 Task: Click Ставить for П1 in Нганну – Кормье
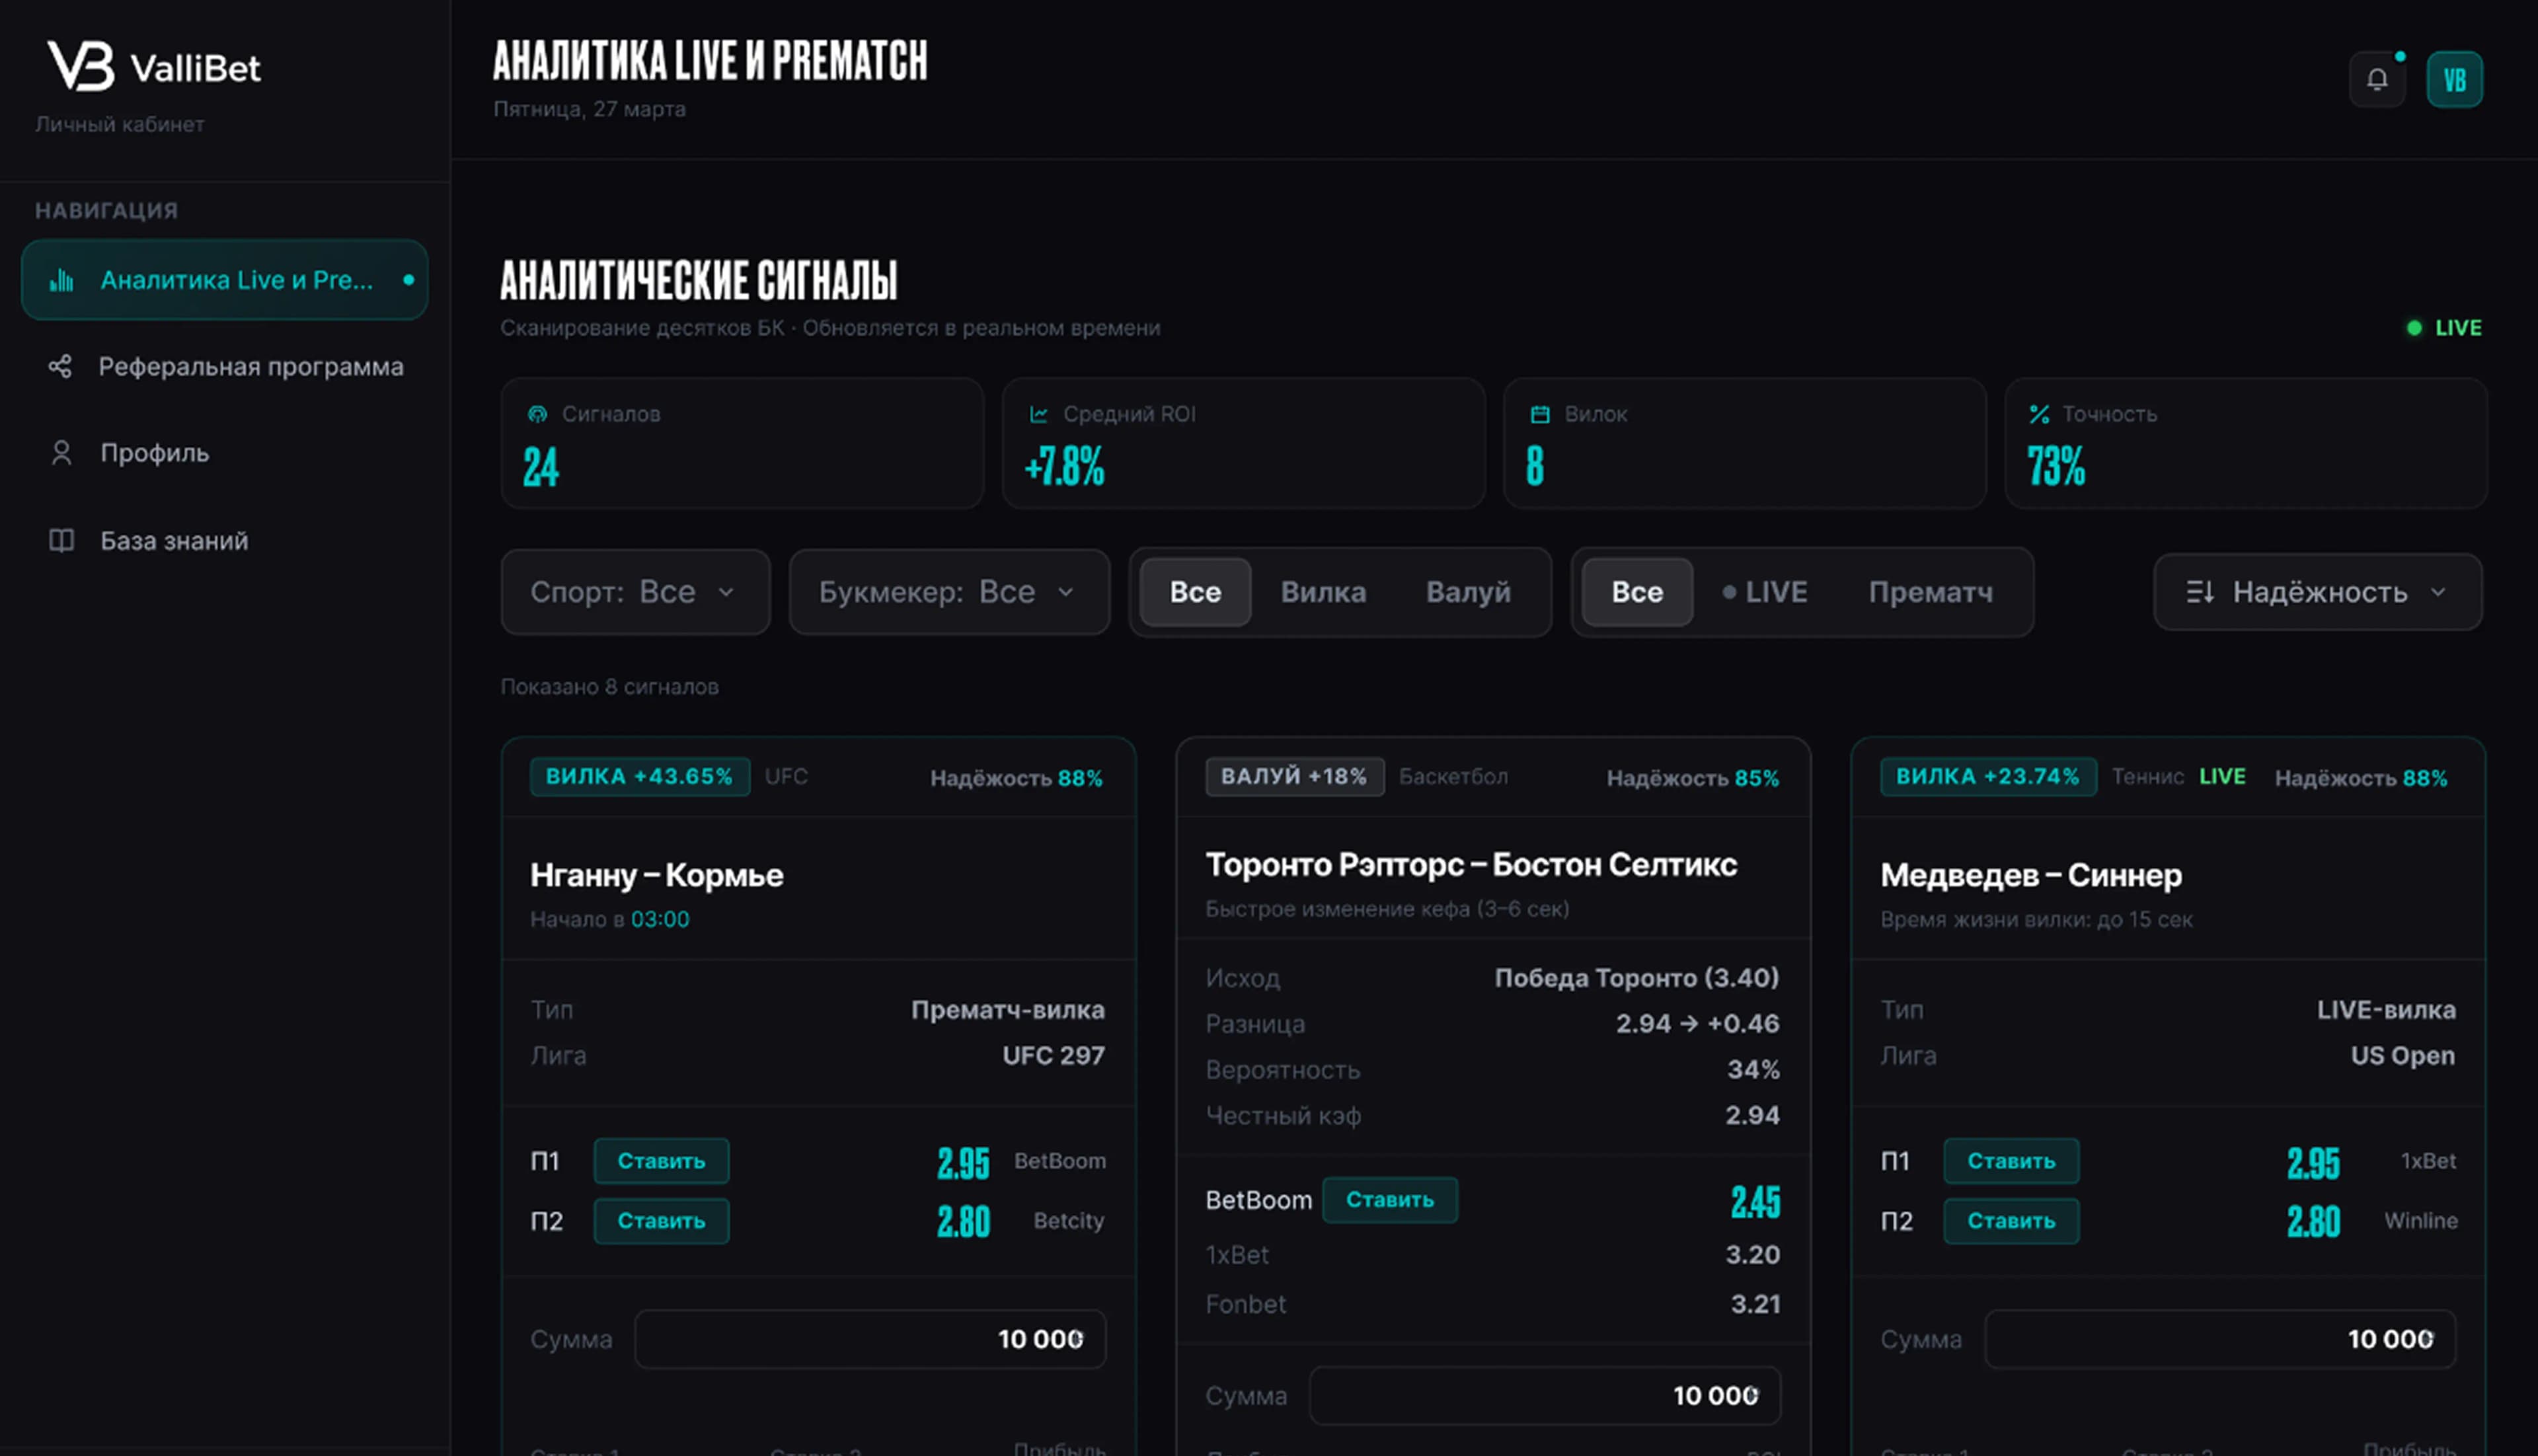tap(661, 1161)
